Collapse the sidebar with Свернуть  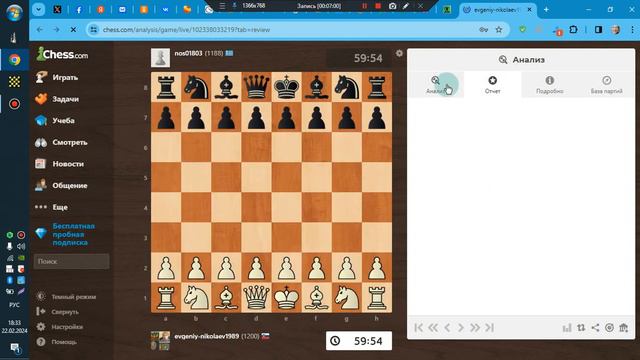click(65, 312)
